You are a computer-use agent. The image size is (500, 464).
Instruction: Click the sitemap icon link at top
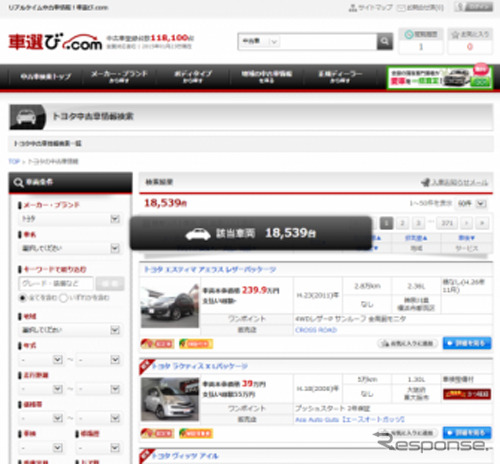(x=370, y=7)
